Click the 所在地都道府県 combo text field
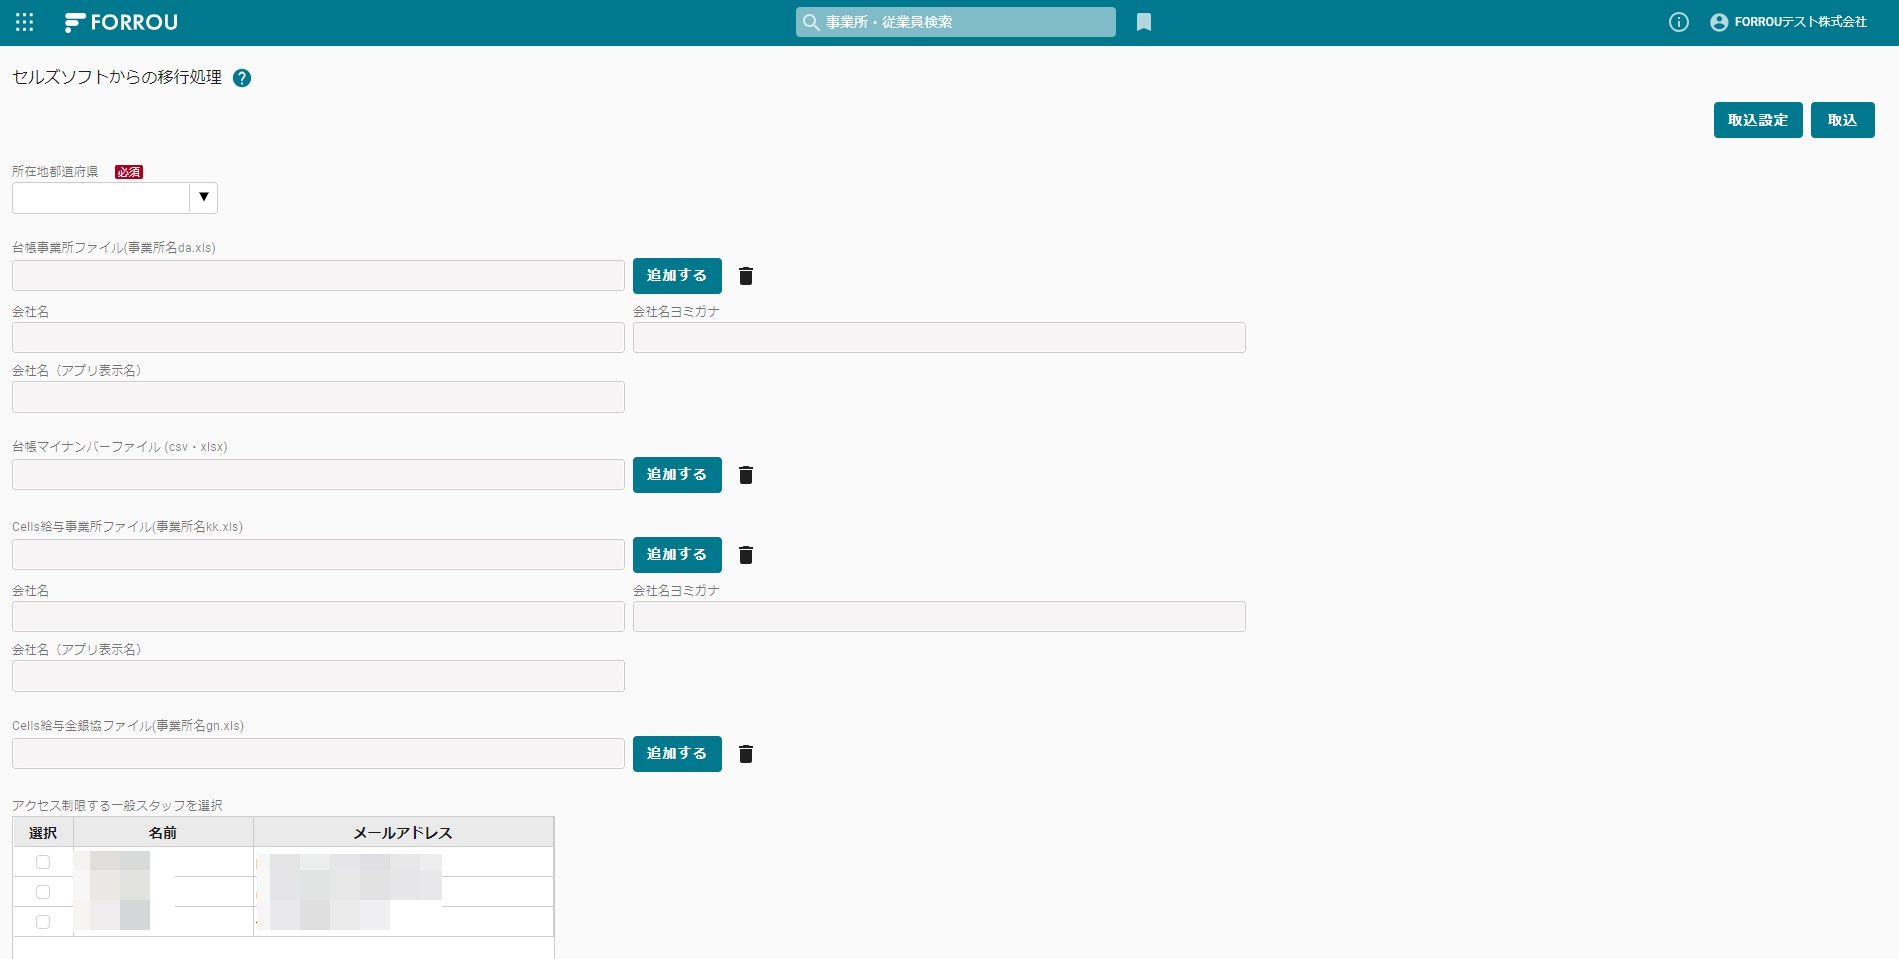The width and height of the screenshot is (1899, 959). [x=101, y=197]
